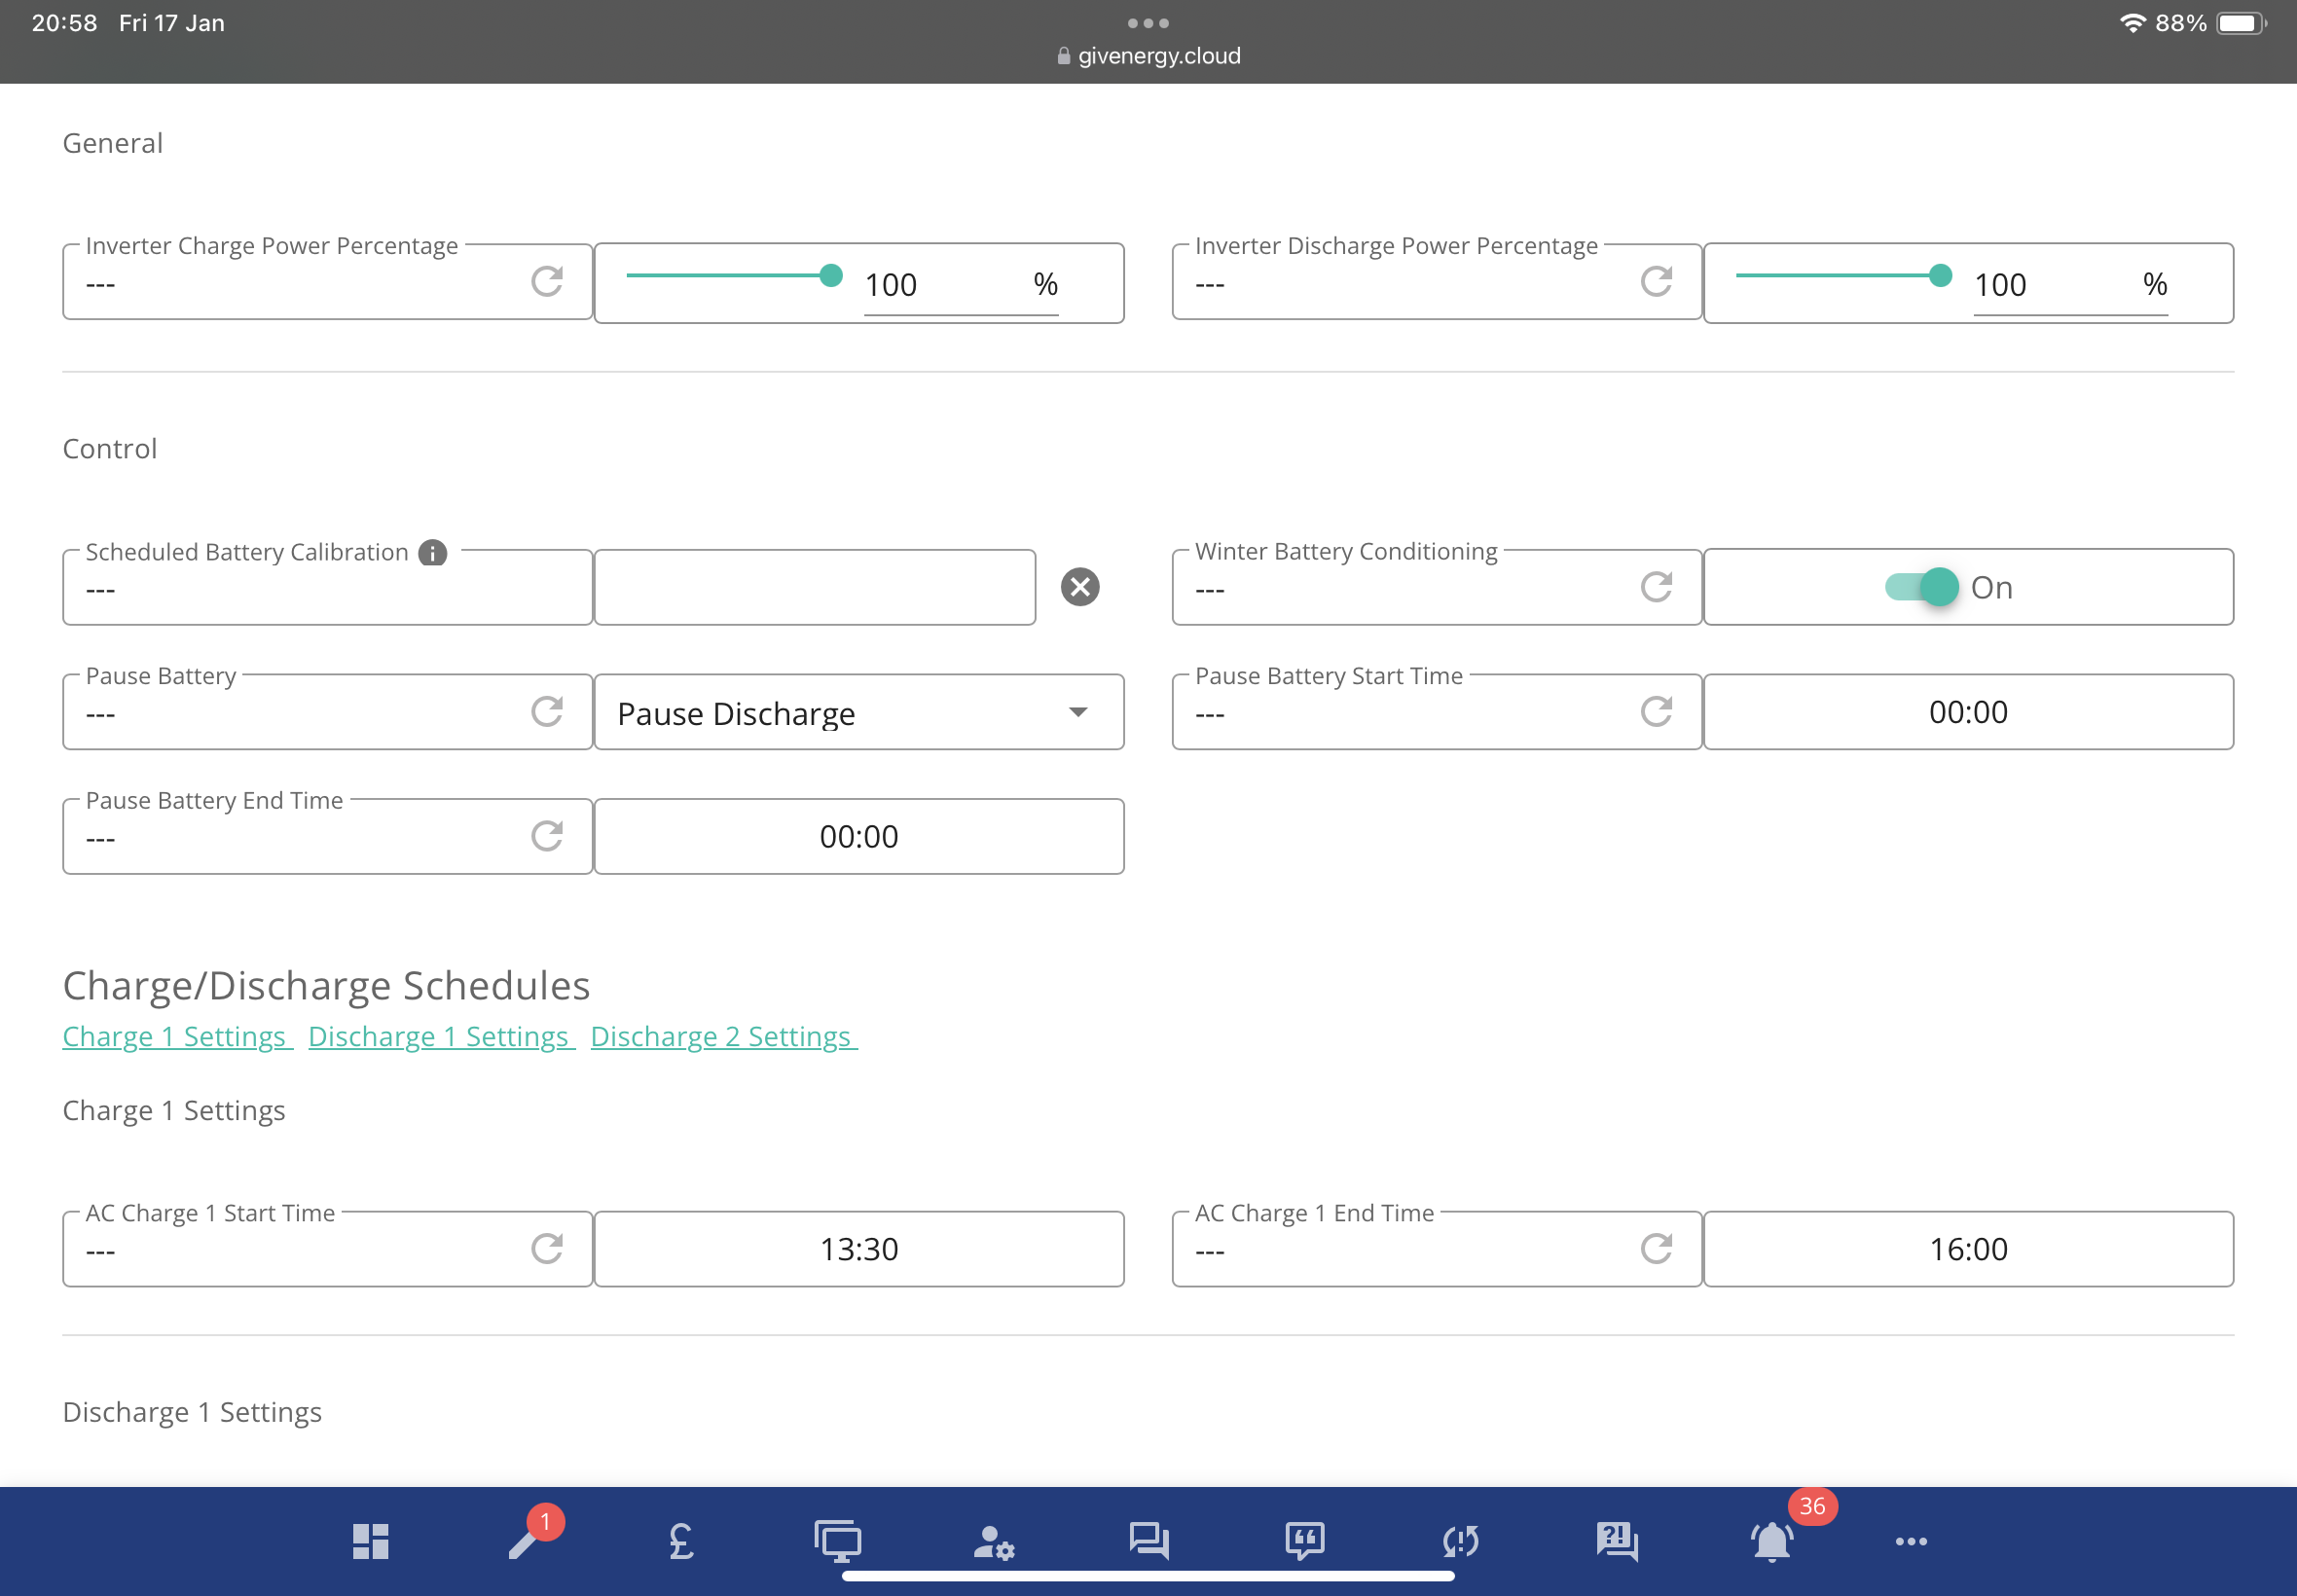
Task: Refresh the Inverter Charge Power Percentage value
Action: [547, 282]
